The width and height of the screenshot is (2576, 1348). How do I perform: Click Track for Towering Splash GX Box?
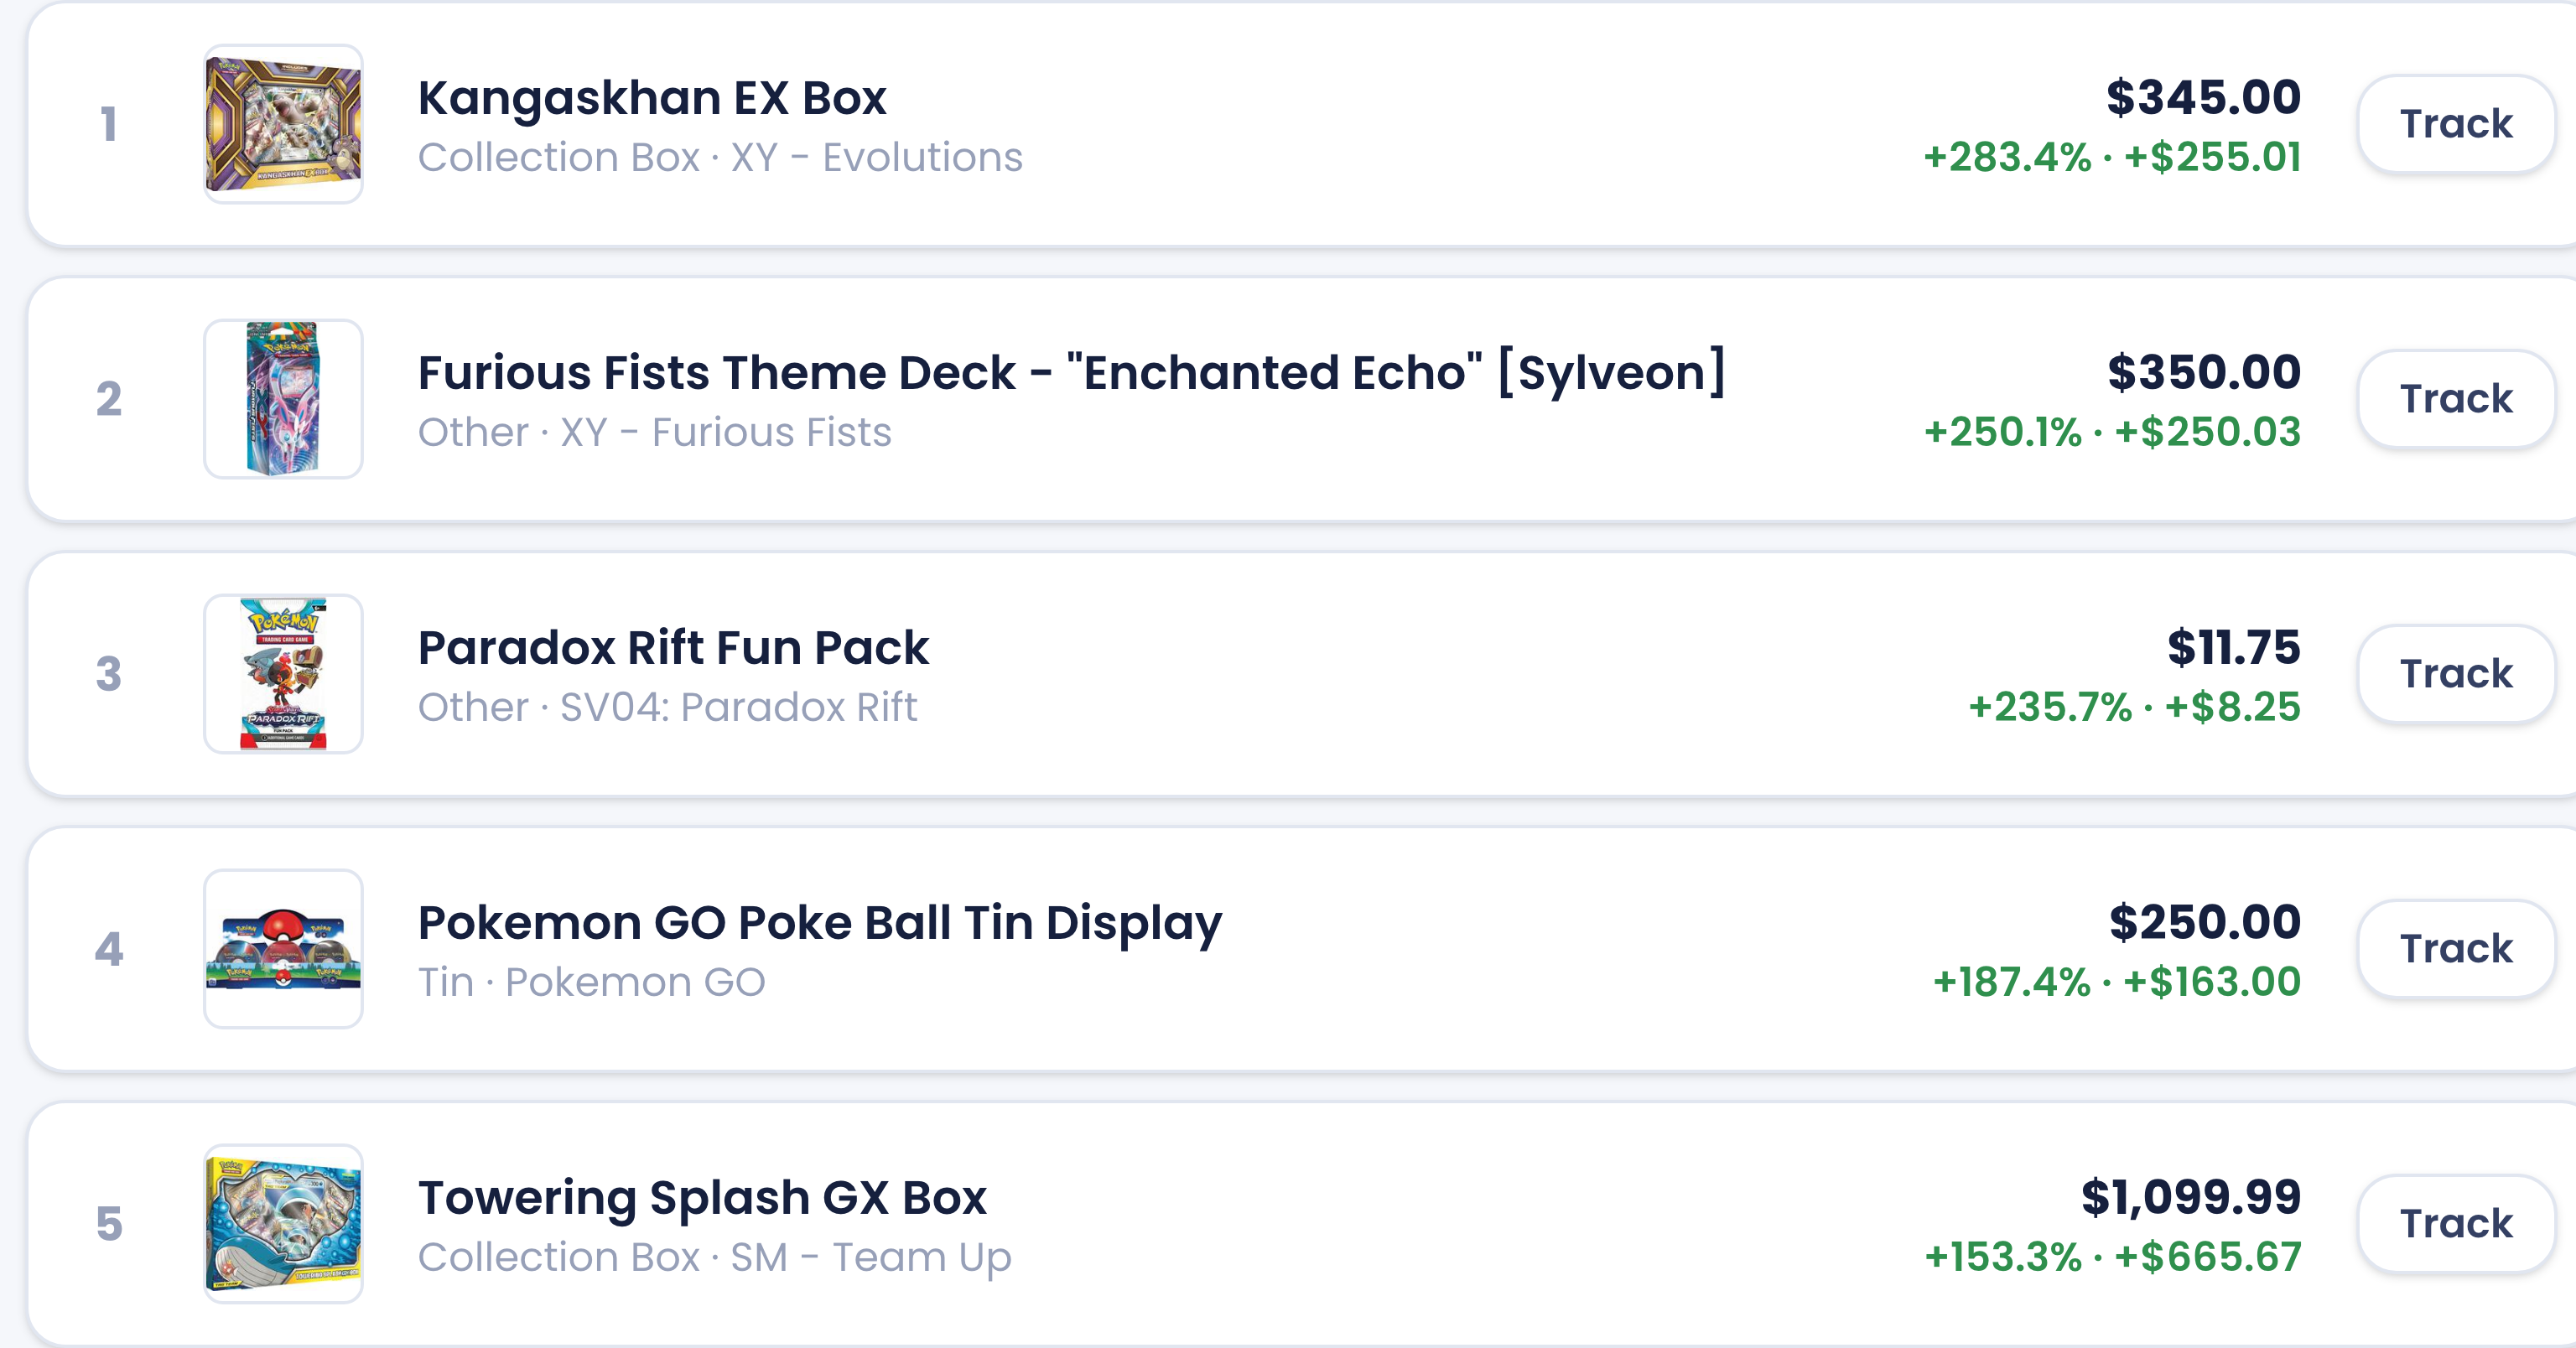(2456, 1224)
